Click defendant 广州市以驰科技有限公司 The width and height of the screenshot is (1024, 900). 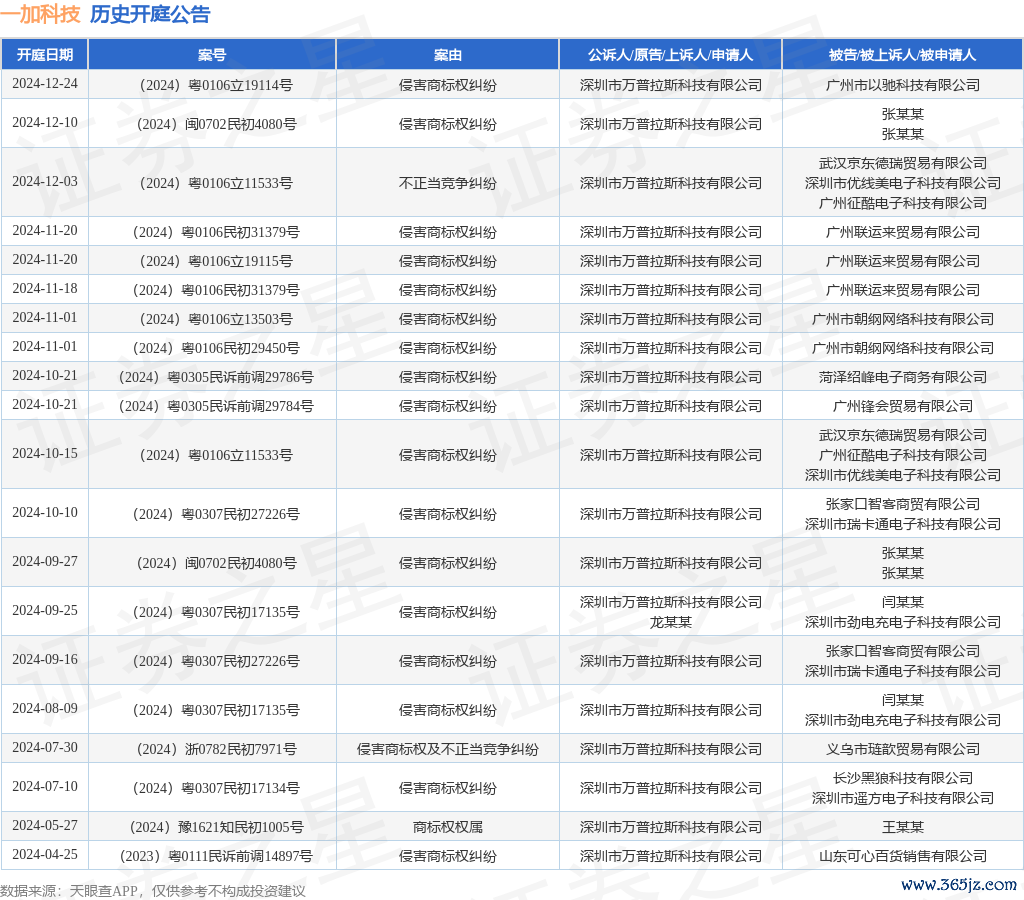point(903,86)
